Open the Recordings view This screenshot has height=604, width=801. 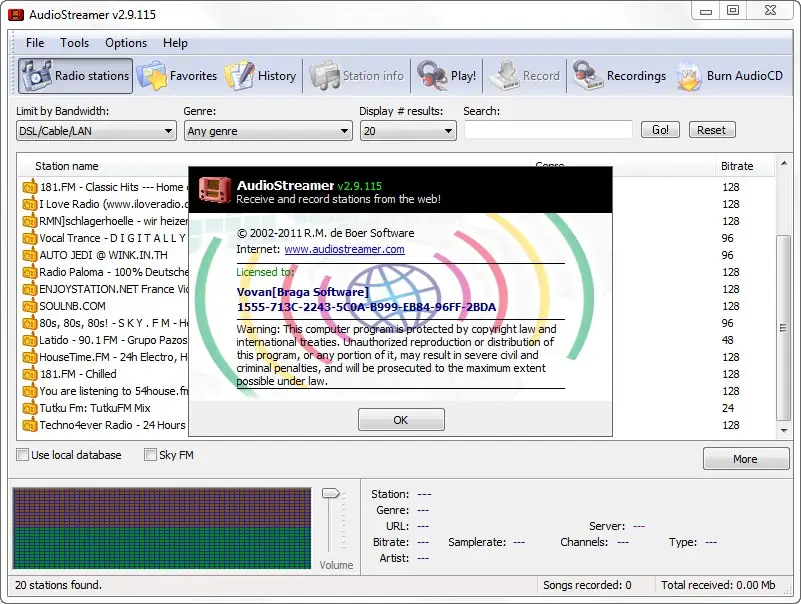click(x=619, y=76)
